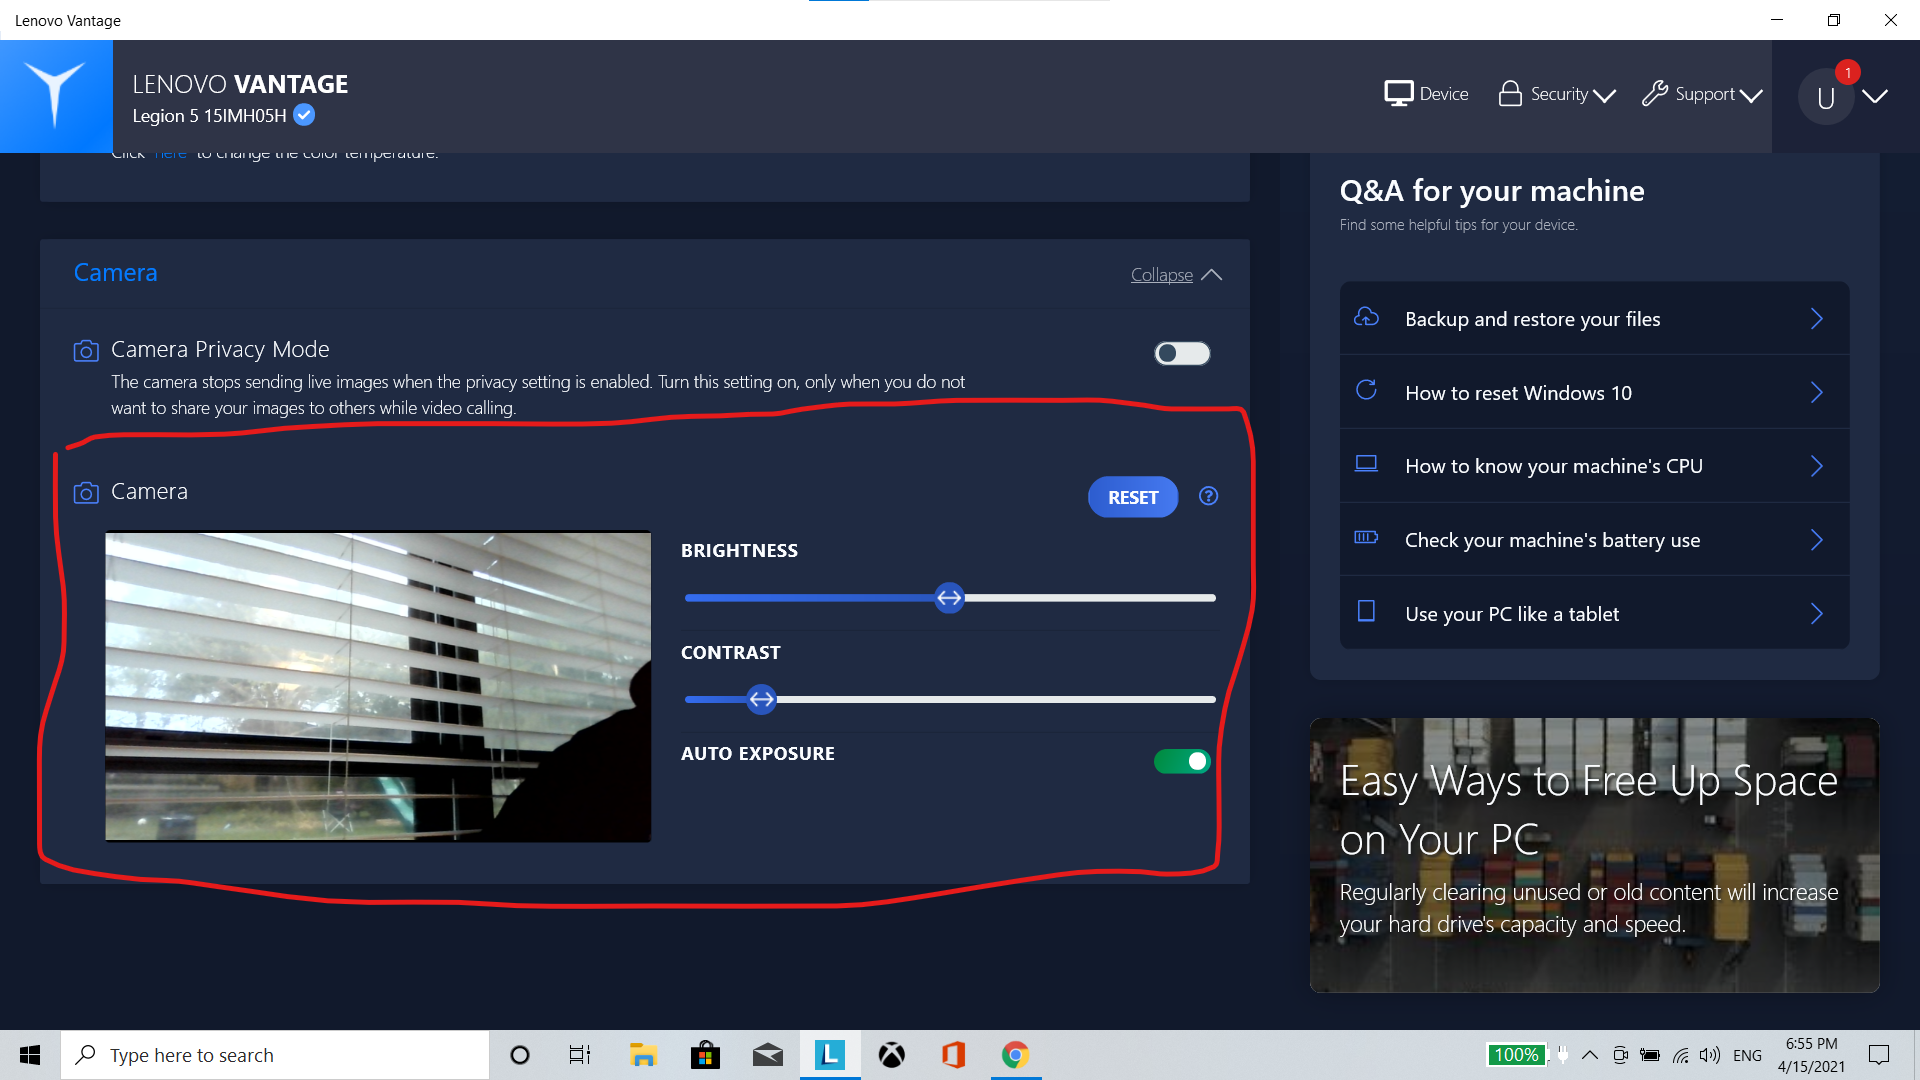The height and width of the screenshot is (1080, 1920).
Task: Click chevron arrow on PC like a tablet row
Action: [x=1817, y=613]
